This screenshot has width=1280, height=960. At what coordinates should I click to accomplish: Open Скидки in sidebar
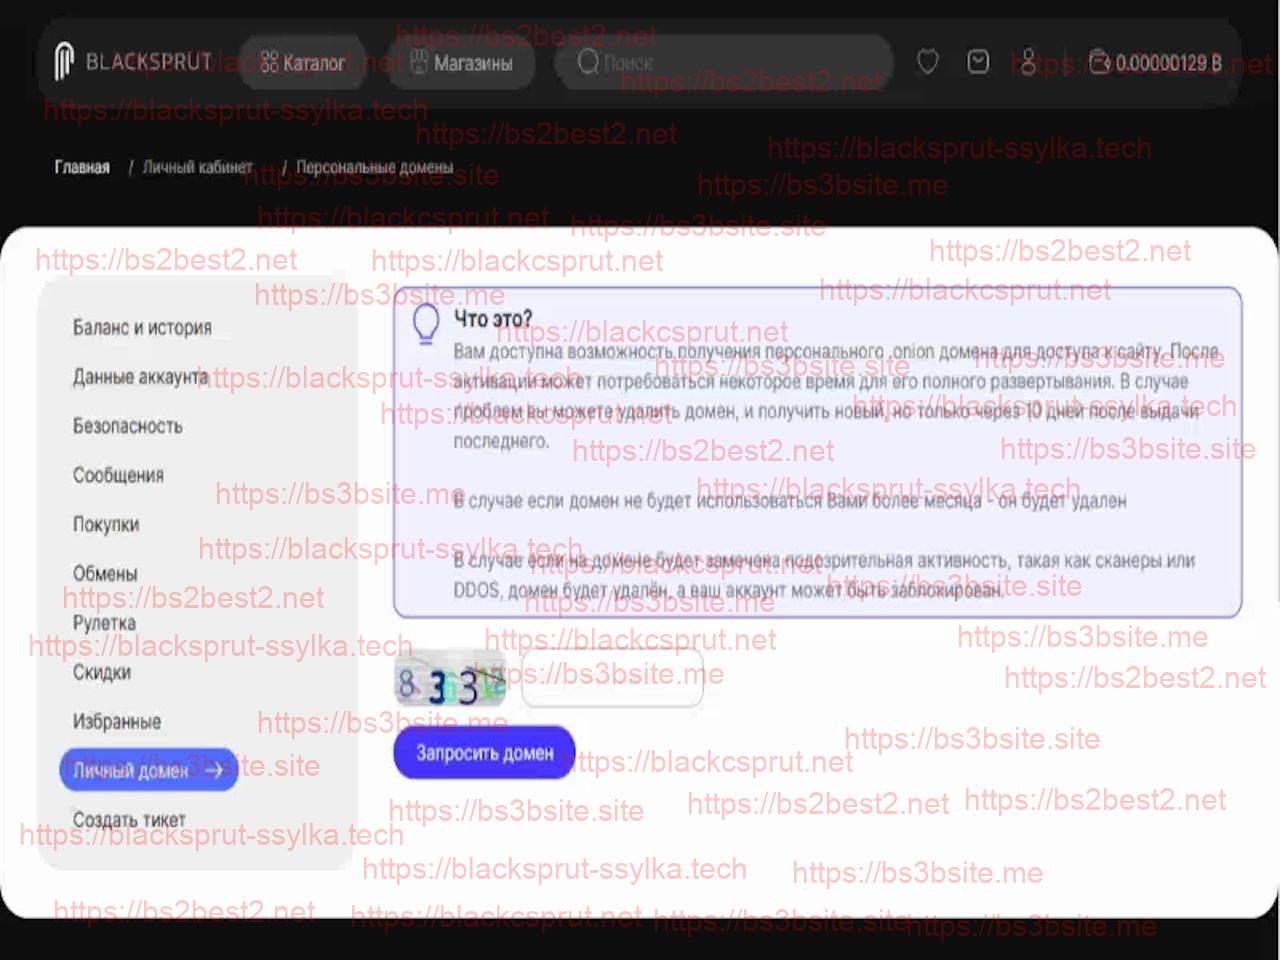[102, 671]
